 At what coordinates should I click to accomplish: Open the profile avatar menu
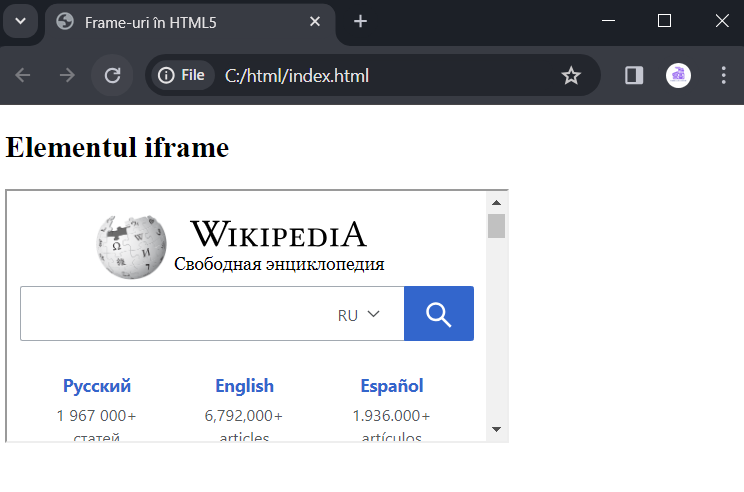[678, 75]
